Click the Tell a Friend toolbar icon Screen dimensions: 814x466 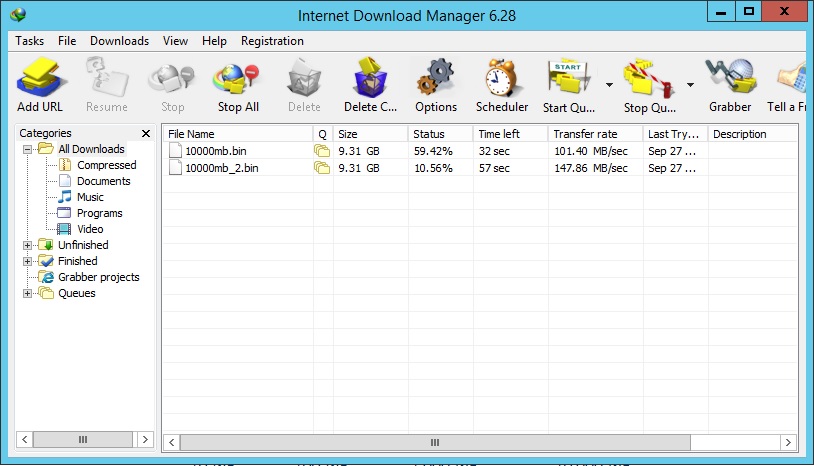(792, 78)
